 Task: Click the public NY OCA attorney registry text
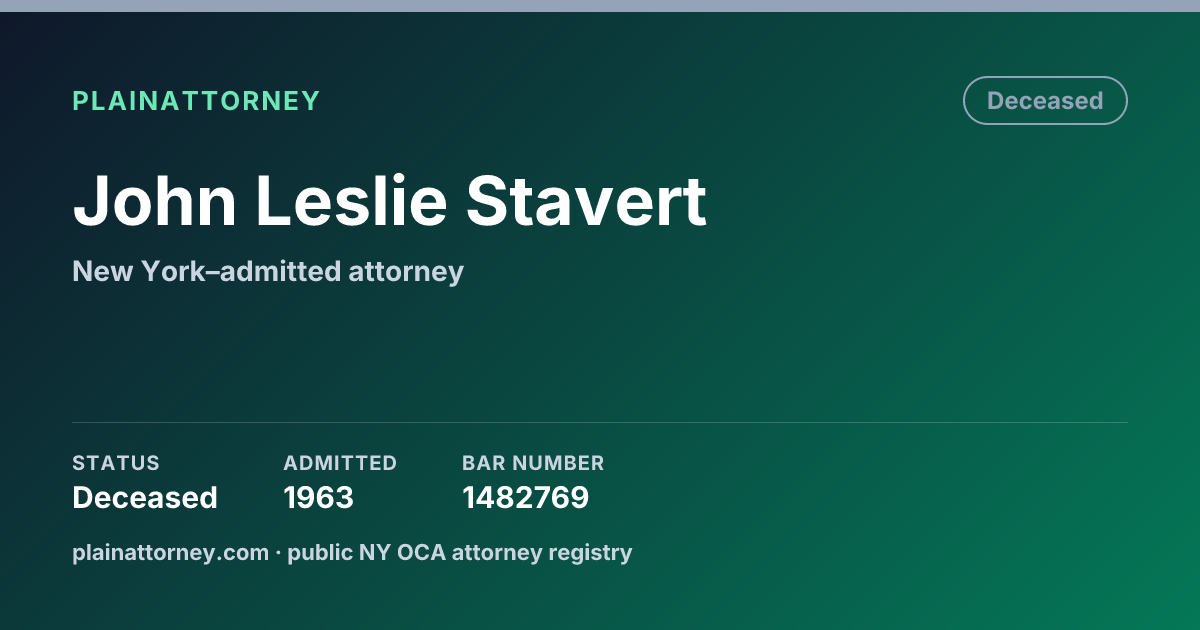click(x=460, y=552)
